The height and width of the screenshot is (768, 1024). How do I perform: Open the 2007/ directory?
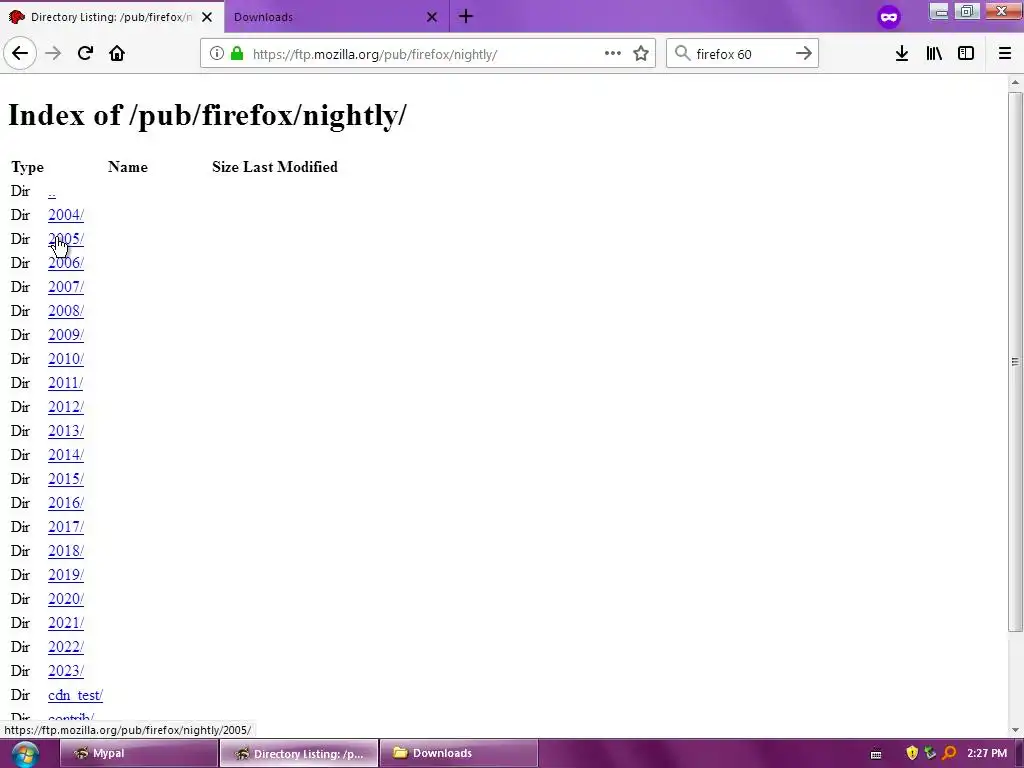click(x=65, y=287)
